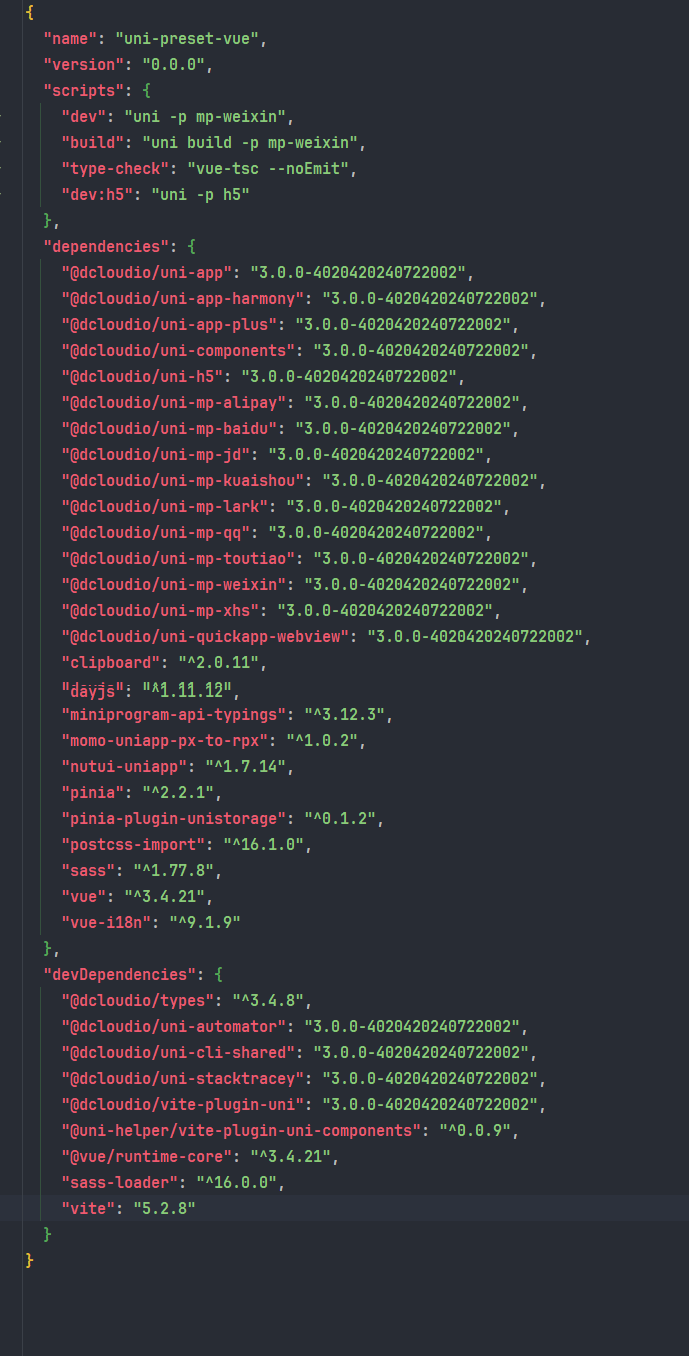Click the "vue-i18n" dependency name
This screenshot has width=689, height=1356.
coord(108,922)
